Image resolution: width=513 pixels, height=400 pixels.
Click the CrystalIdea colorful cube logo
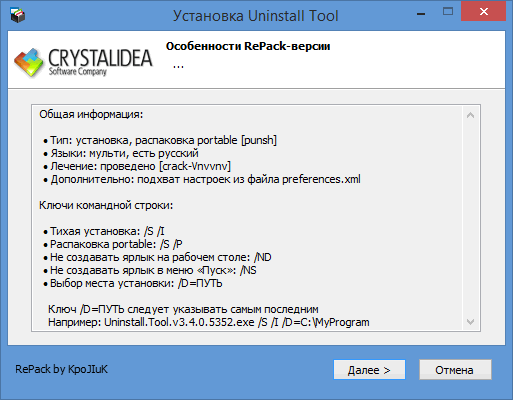pyautogui.click(x=29, y=63)
